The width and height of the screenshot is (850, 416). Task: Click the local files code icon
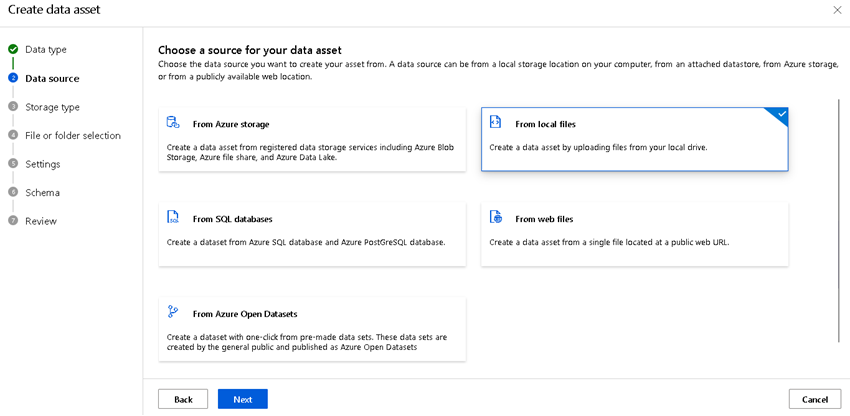pos(495,122)
